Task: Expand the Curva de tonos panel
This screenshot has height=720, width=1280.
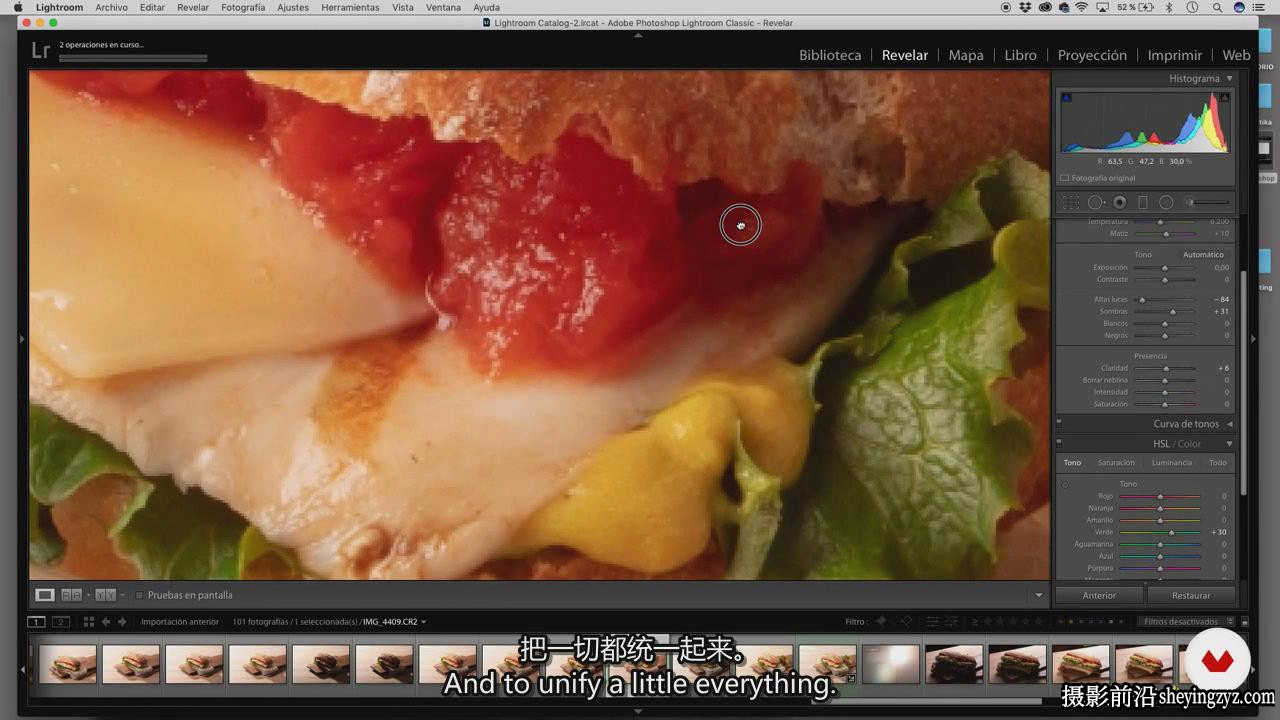Action: coord(1230,424)
